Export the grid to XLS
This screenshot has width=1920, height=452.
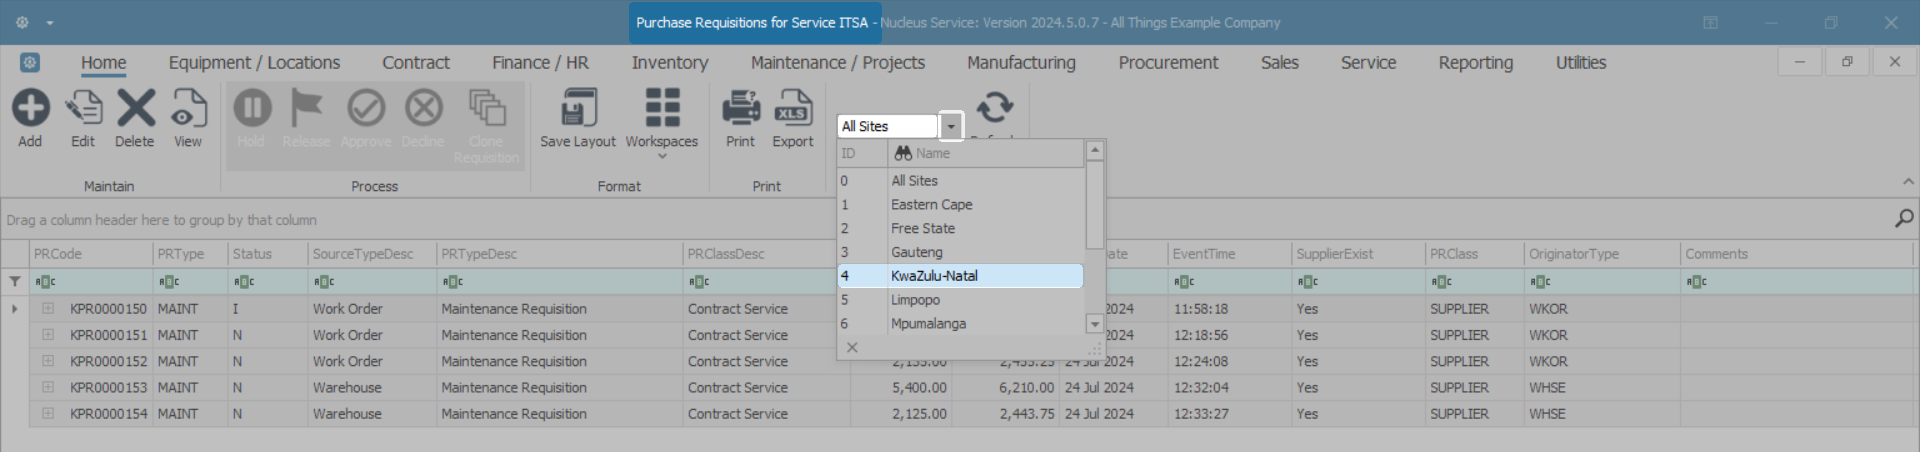793,109
